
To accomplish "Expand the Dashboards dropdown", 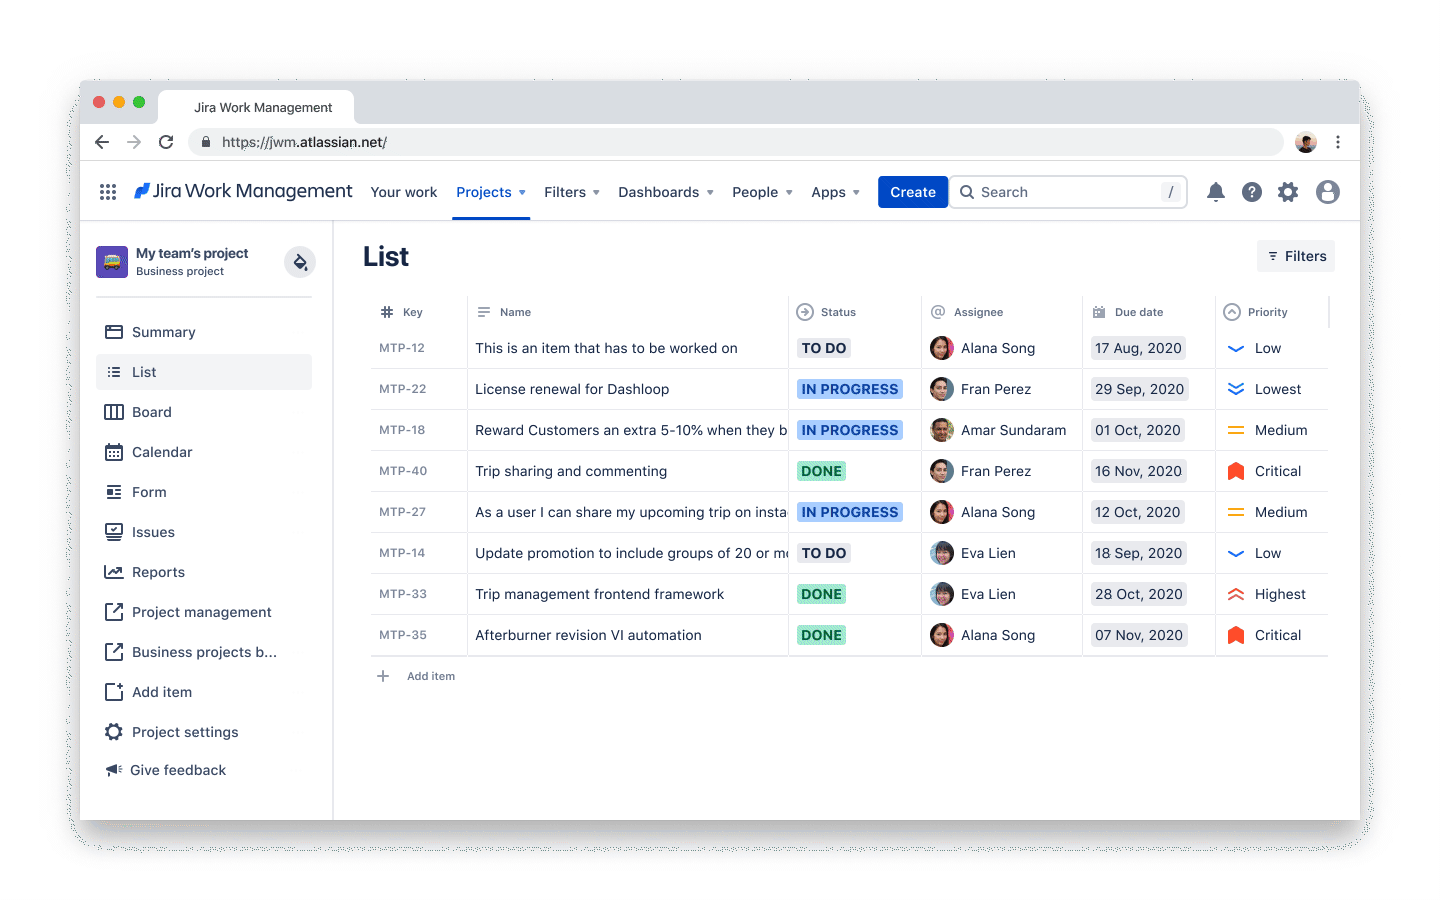I will pyautogui.click(x=666, y=192).
